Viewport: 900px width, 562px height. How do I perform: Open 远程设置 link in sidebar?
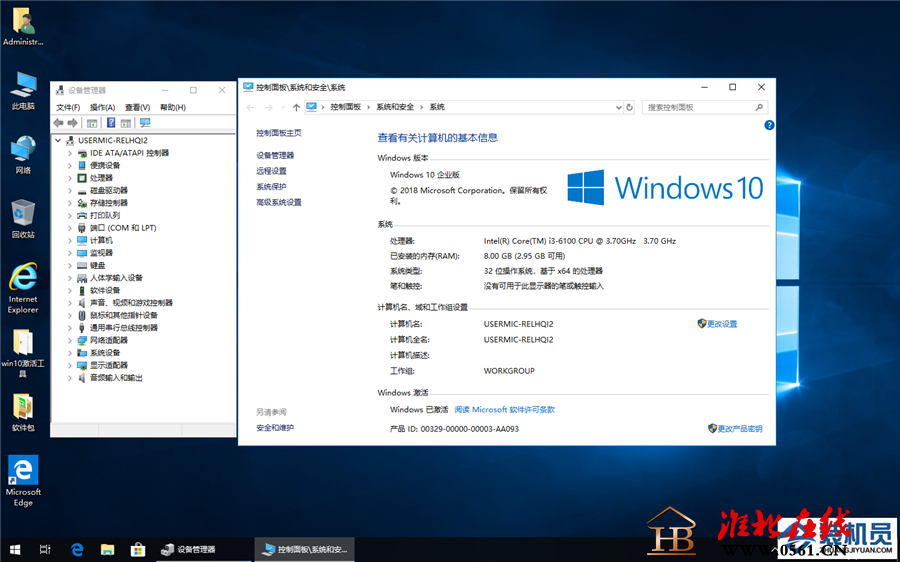(x=271, y=171)
